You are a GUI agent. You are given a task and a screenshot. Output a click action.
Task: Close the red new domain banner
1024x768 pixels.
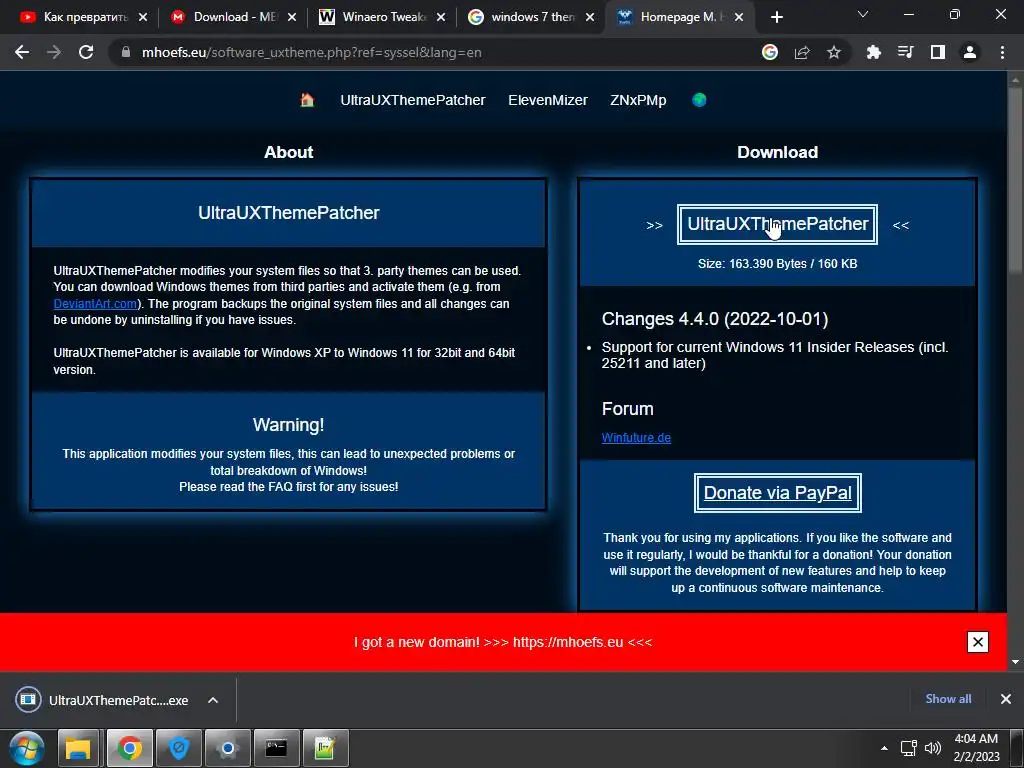(978, 642)
